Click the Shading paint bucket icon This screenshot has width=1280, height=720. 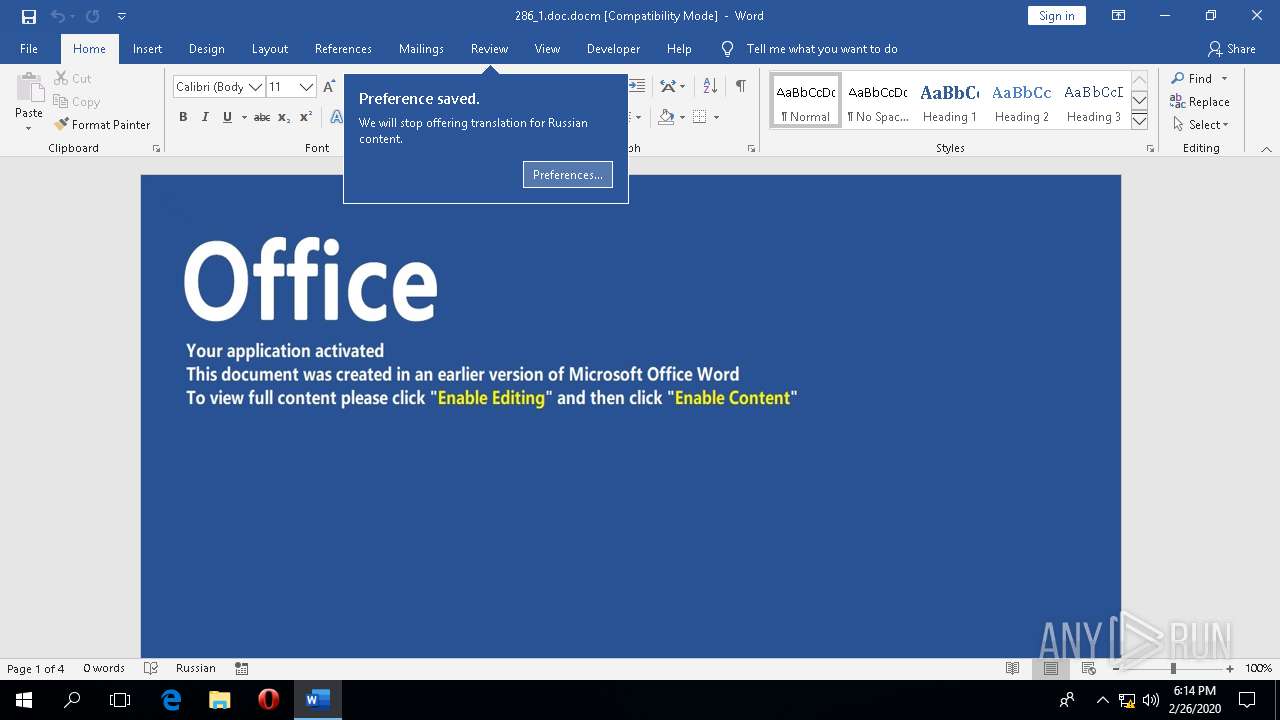pos(666,117)
